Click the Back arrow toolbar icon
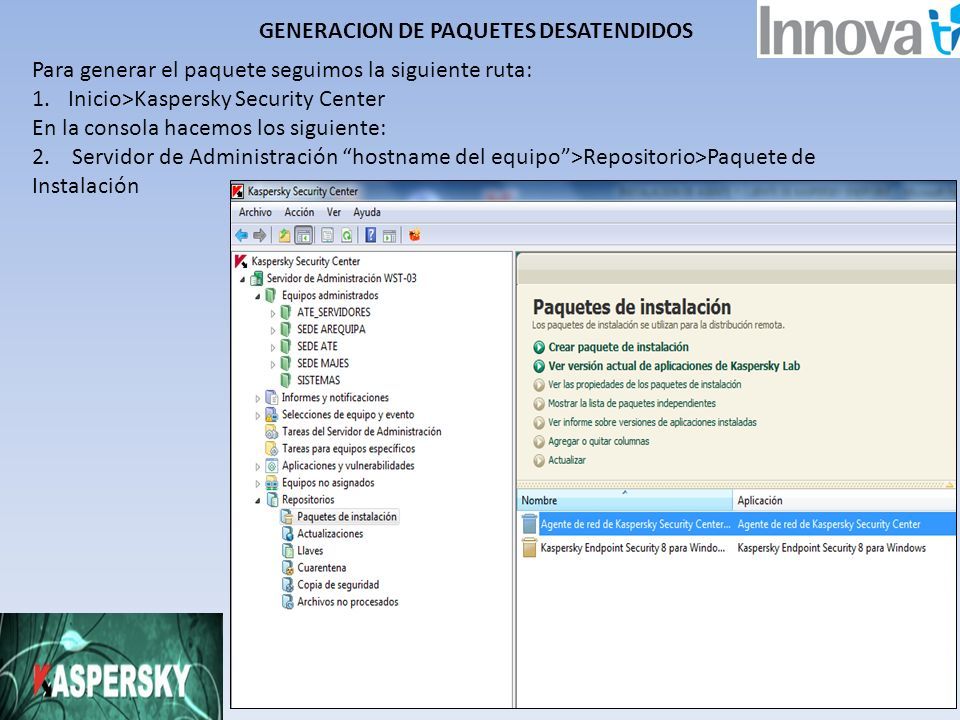Viewport: 960px width, 720px height. [241, 235]
